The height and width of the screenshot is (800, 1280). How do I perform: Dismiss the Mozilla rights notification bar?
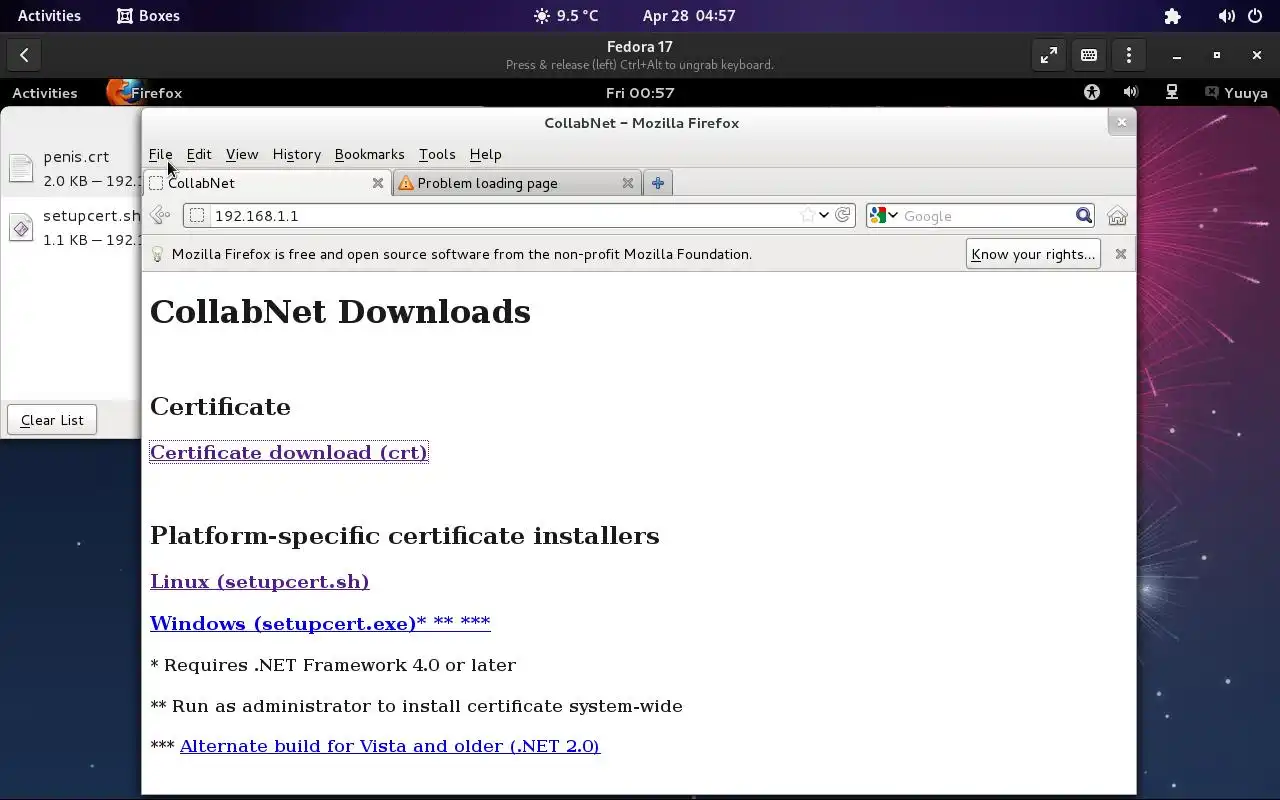pos(1121,254)
